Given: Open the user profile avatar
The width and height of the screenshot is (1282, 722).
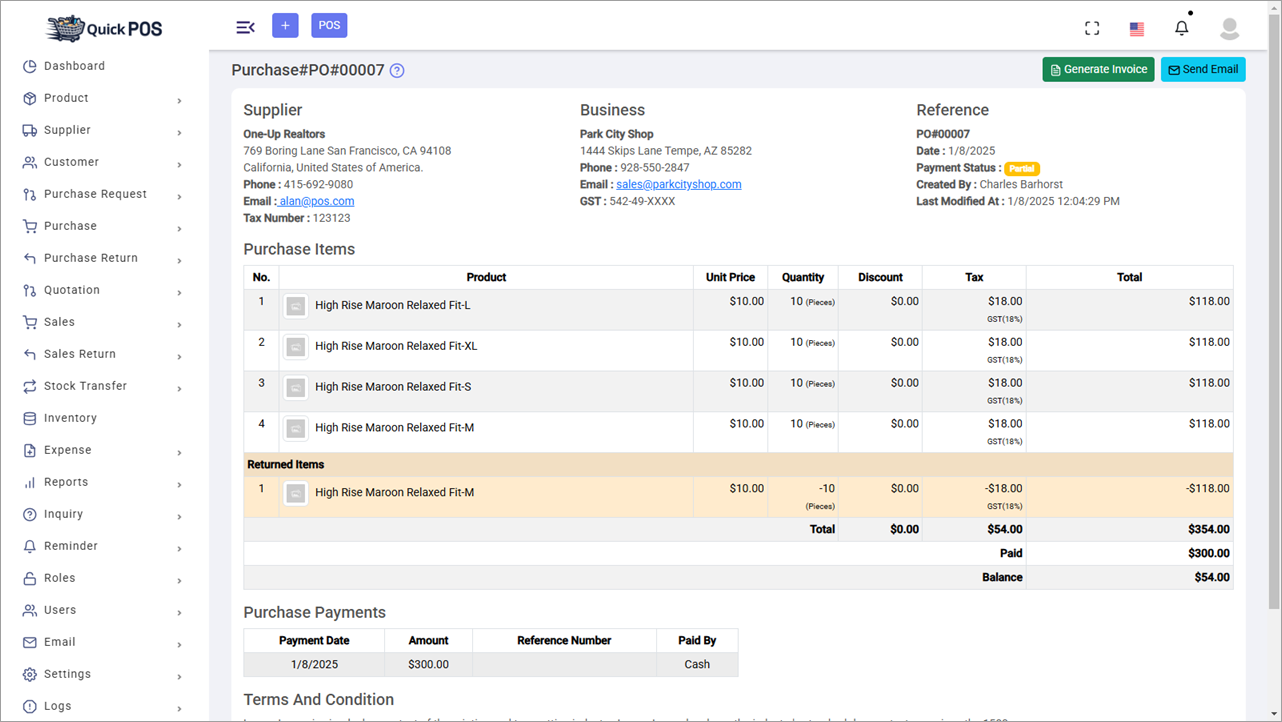Looking at the screenshot, I should click(1228, 28).
